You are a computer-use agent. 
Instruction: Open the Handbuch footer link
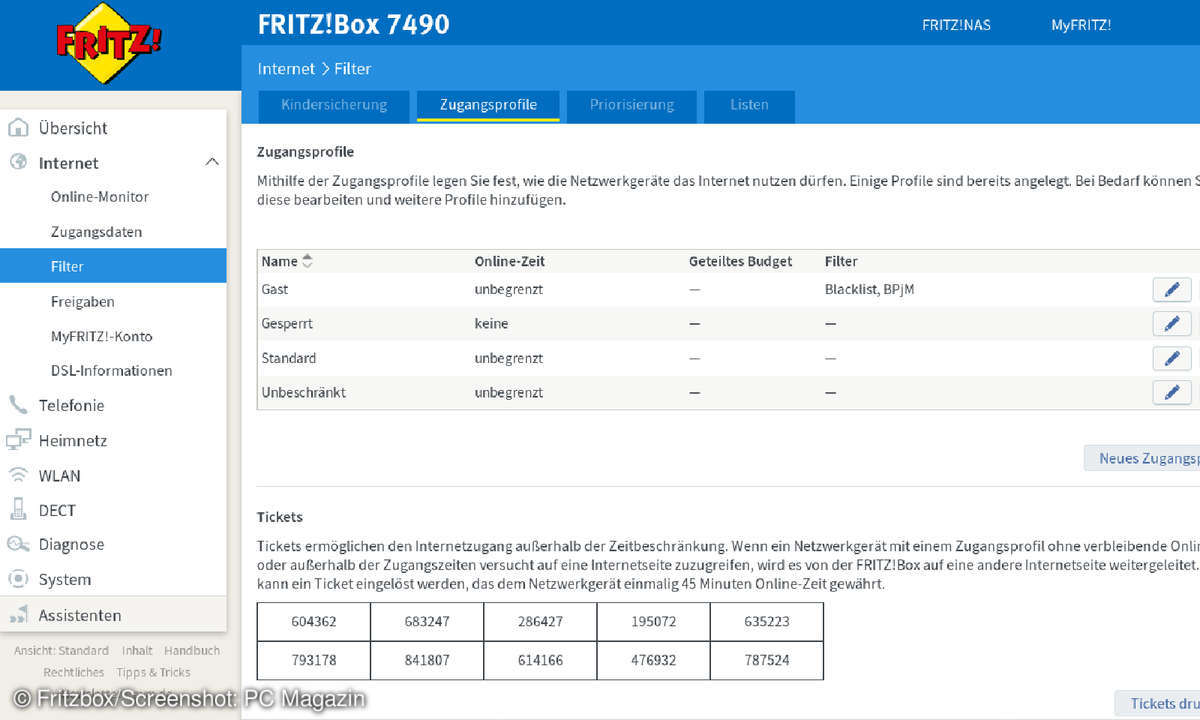click(192, 650)
